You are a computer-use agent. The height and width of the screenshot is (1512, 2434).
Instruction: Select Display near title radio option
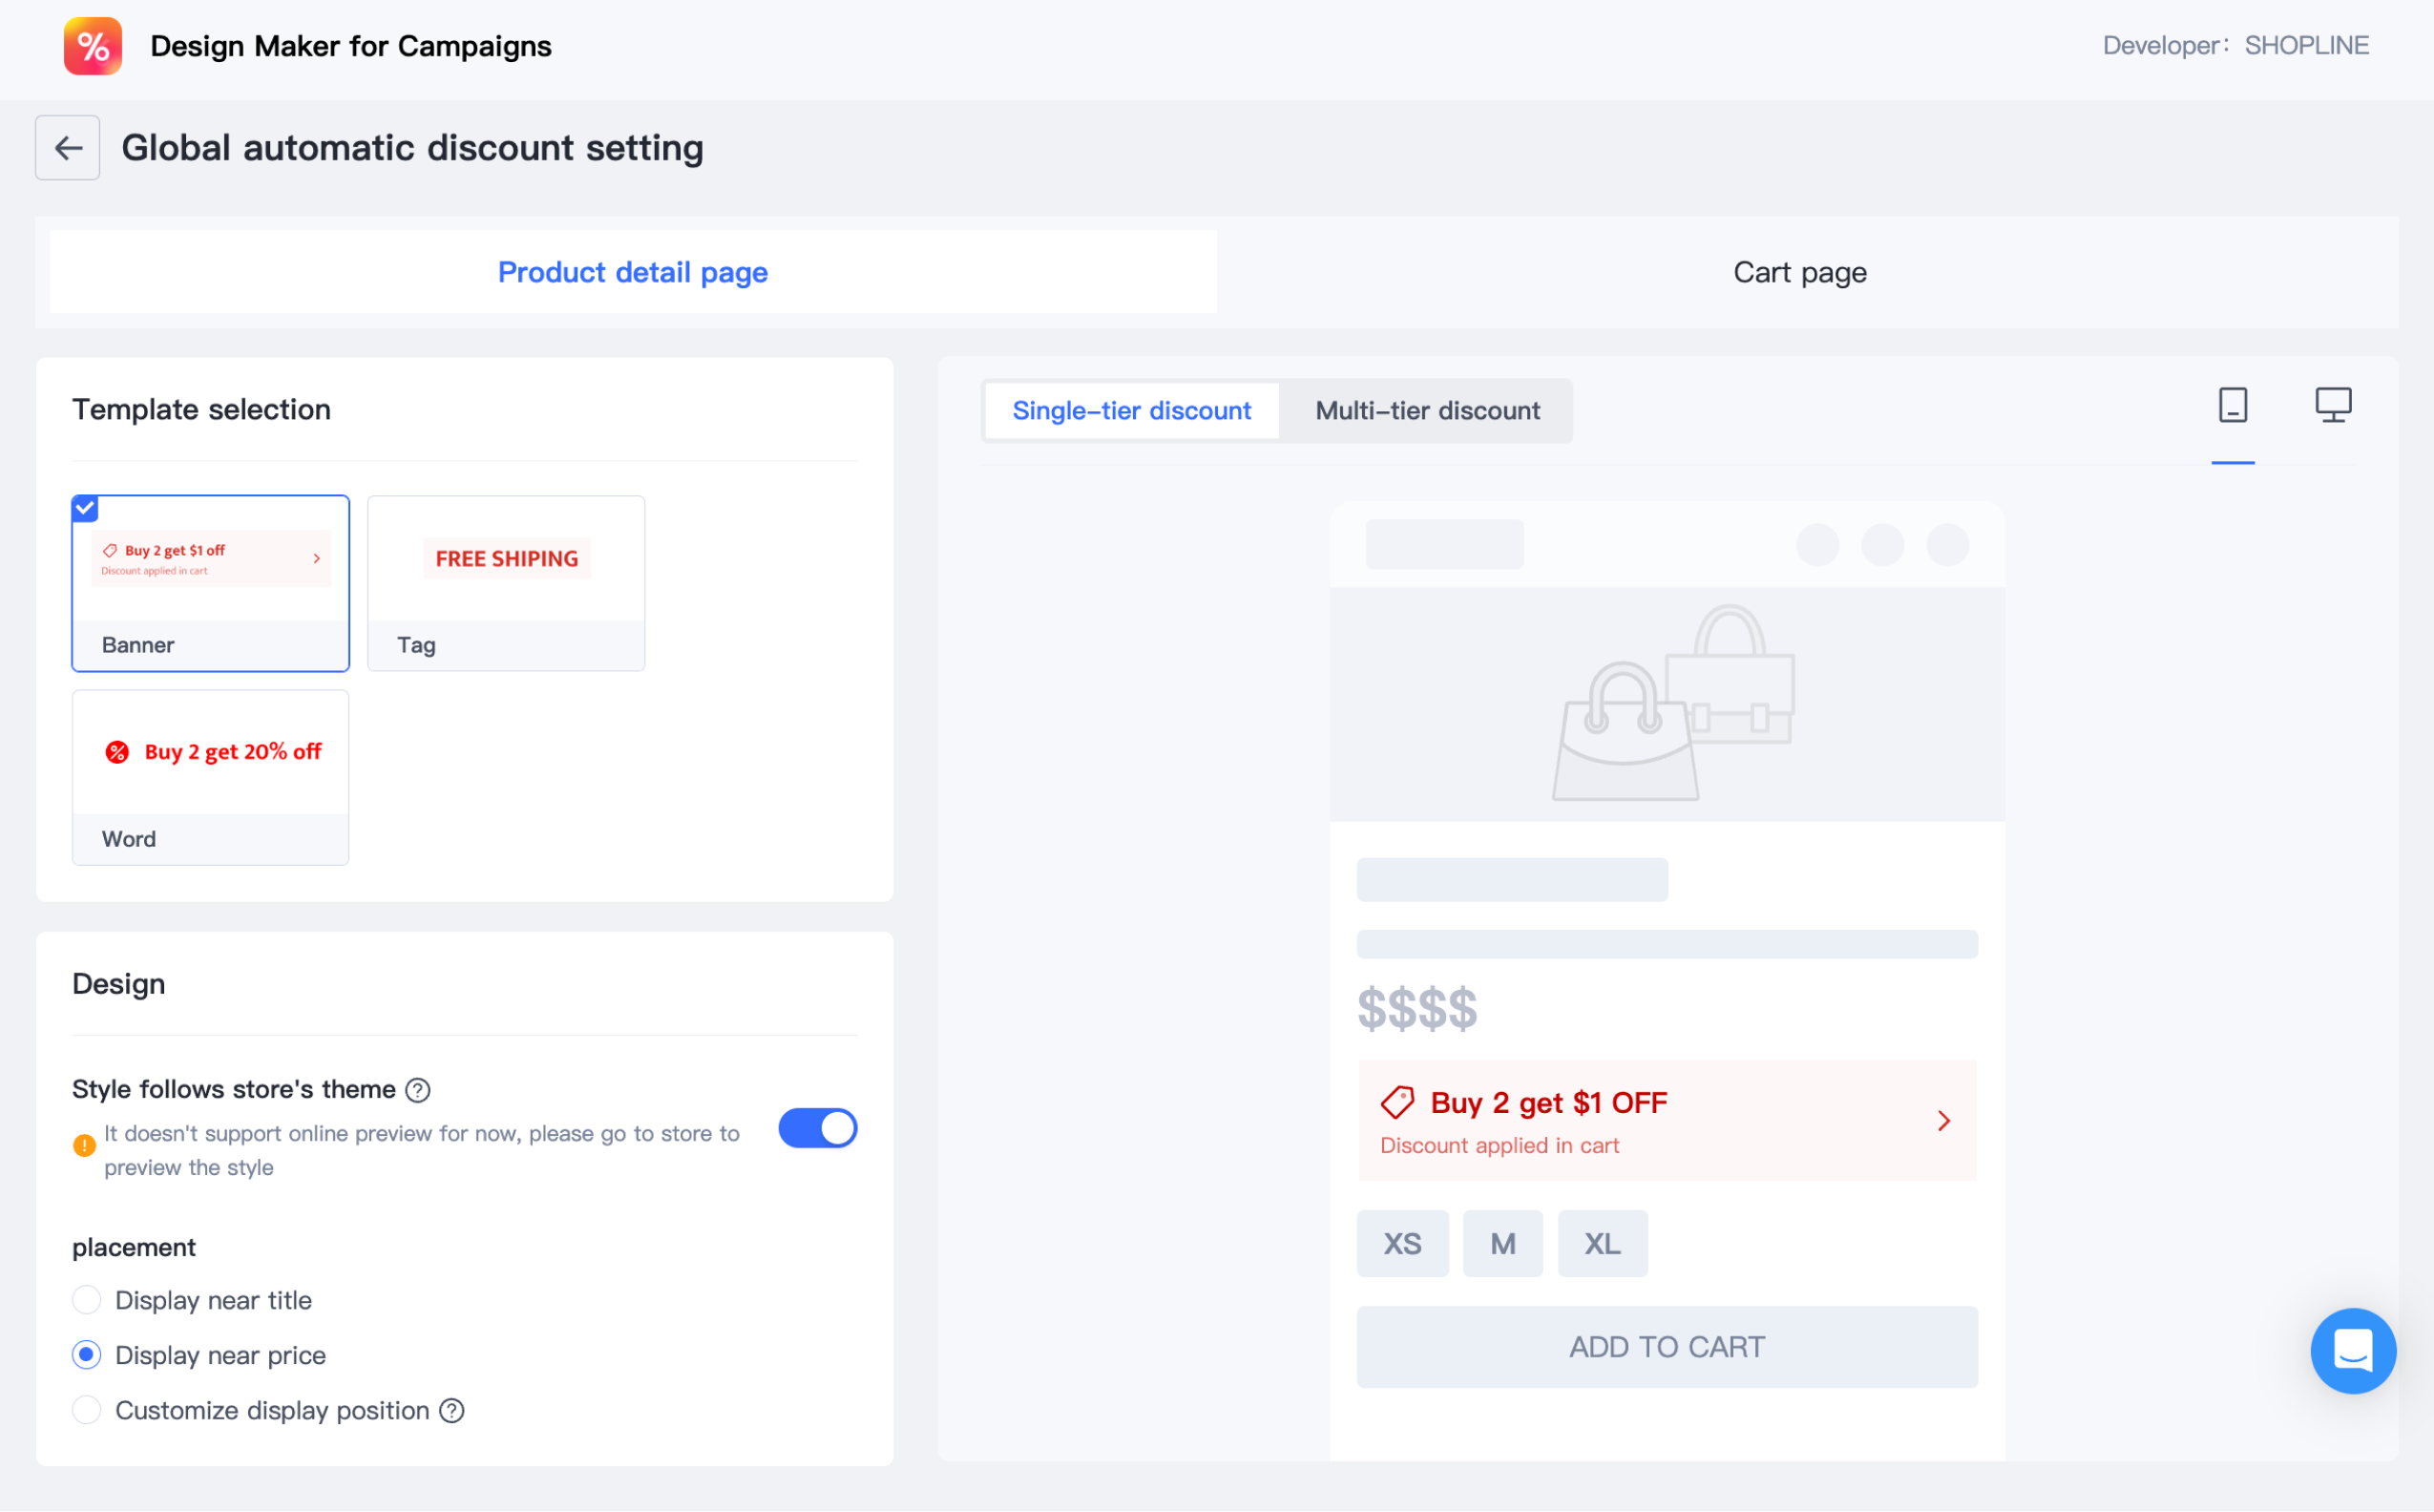pos(87,1300)
